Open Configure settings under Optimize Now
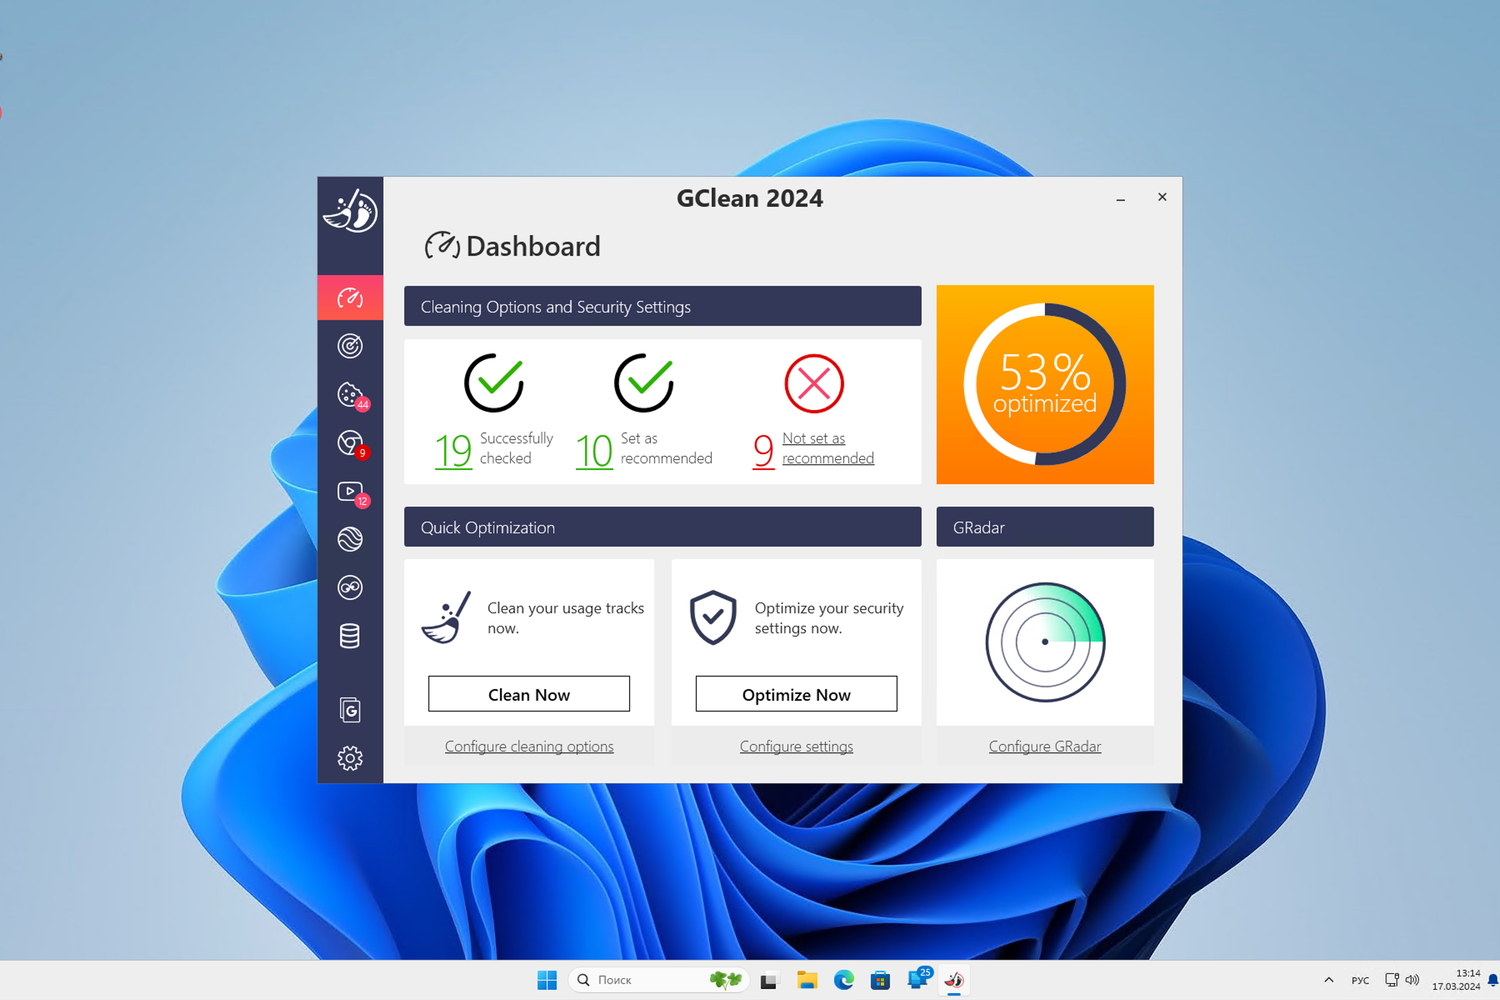This screenshot has width=1500, height=1000. (795, 746)
